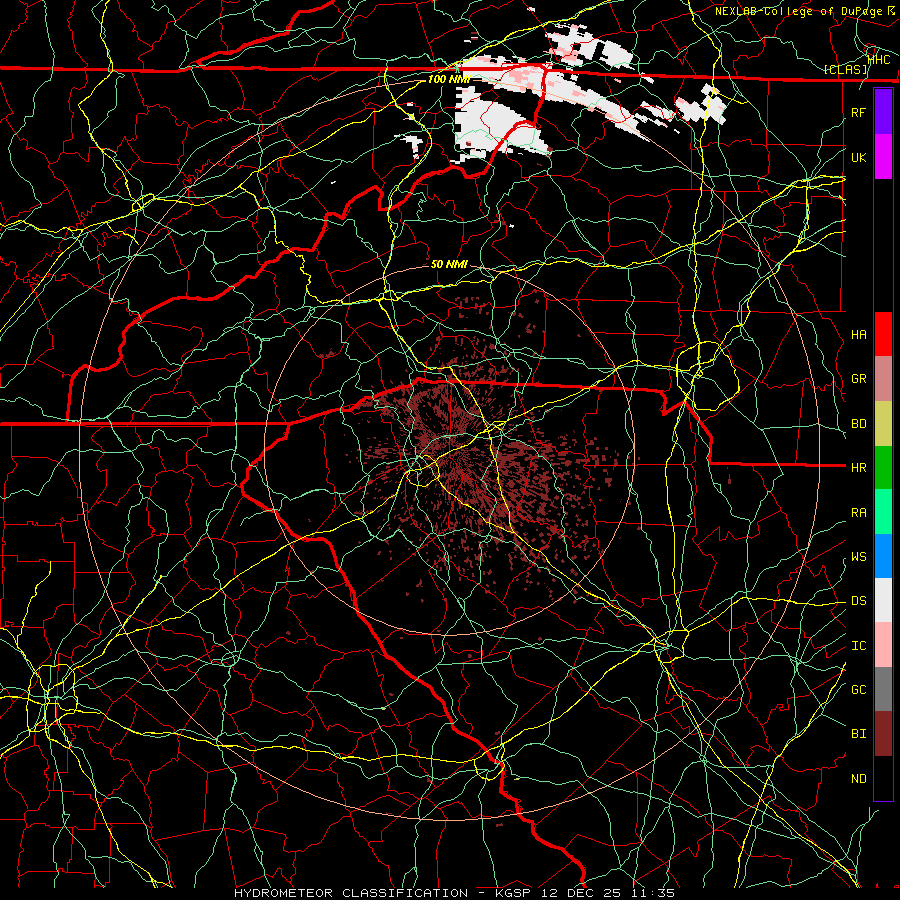Click the 100 NMI range ring label
Viewport: 900px width, 900px height.
[449, 79]
